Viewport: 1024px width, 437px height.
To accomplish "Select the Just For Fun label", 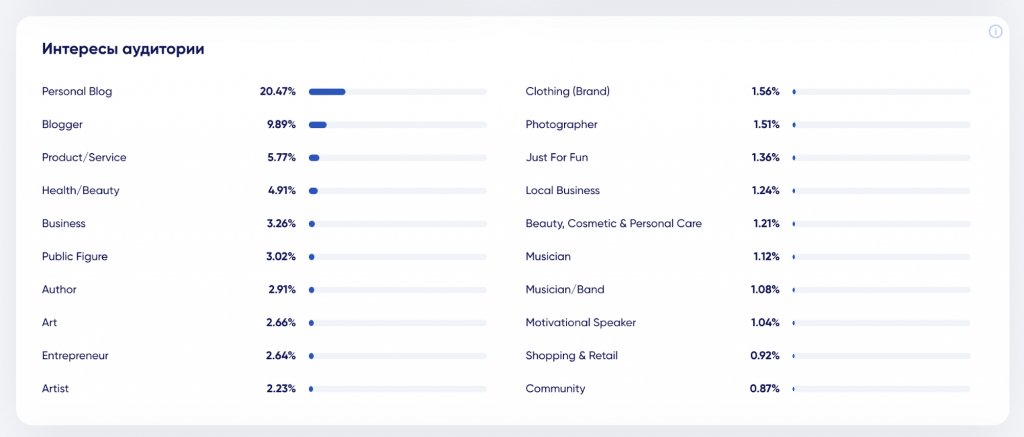I will 557,157.
